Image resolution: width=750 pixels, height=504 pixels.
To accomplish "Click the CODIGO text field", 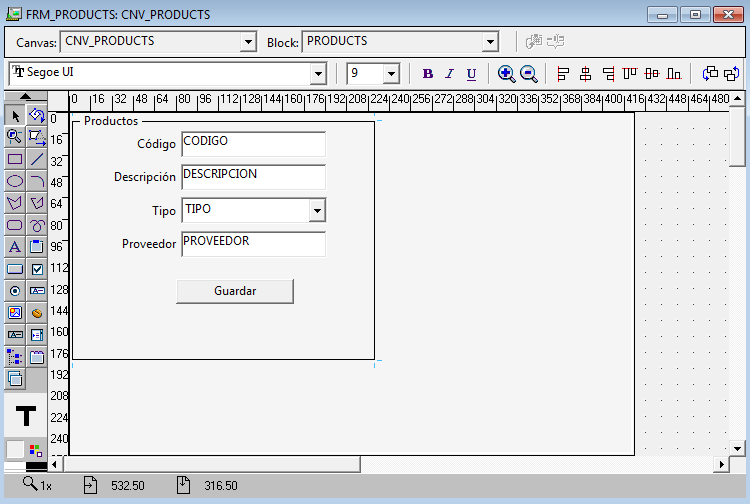I will pos(253,144).
